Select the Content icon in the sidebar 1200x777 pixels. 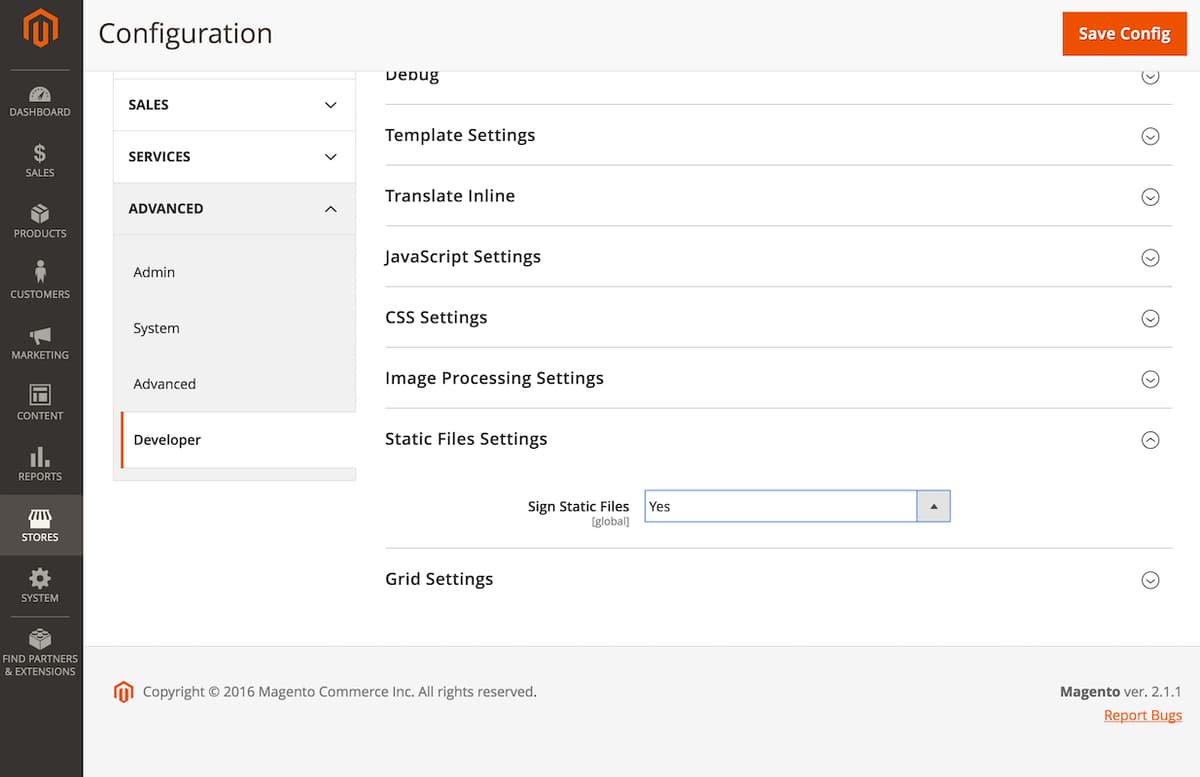pyautogui.click(x=40, y=402)
